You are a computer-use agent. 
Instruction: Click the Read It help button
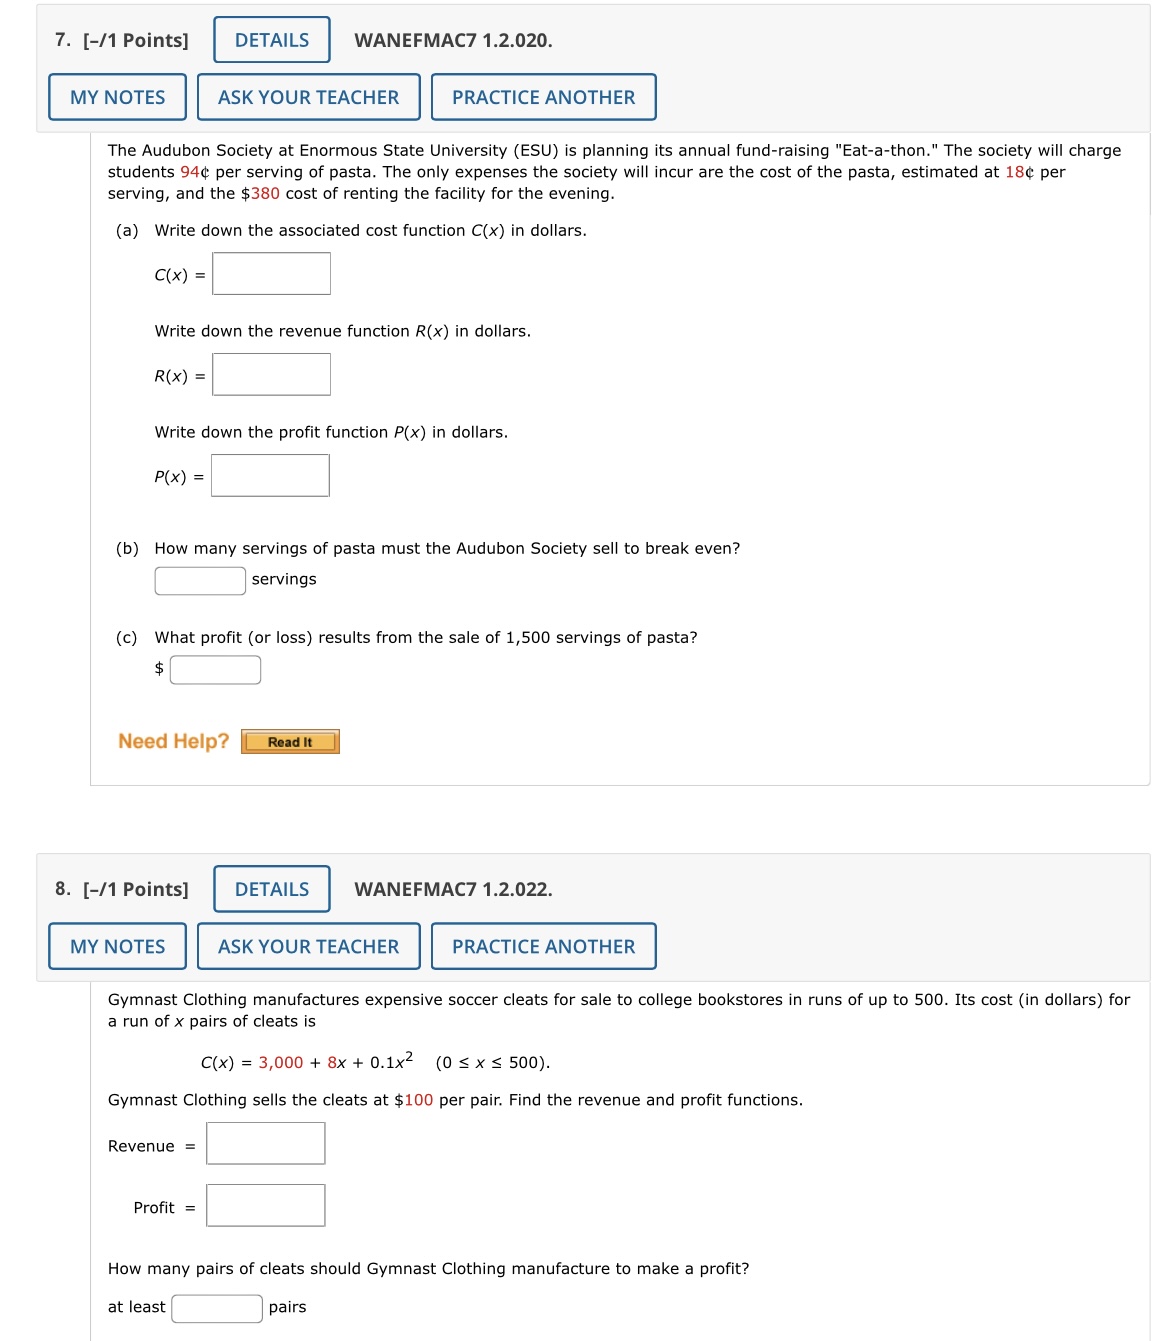289,741
